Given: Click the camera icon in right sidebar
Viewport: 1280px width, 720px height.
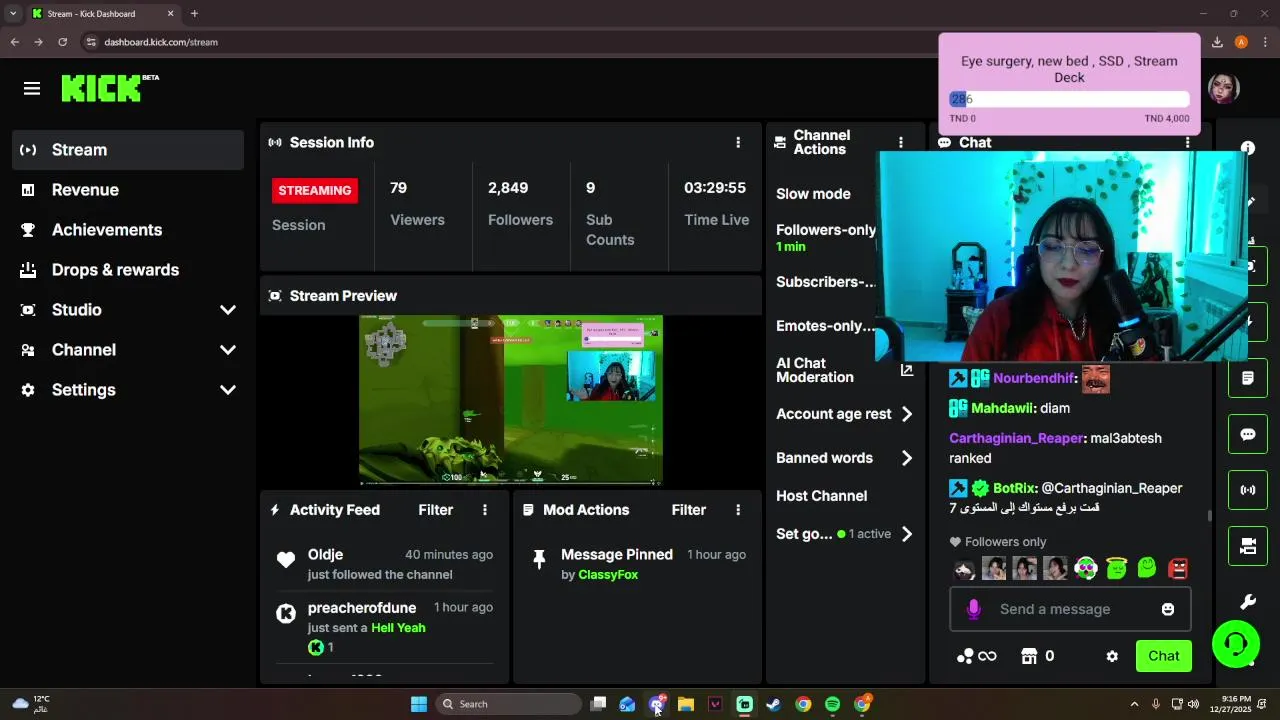Looking at the screenshot, I should coord(1248,546).
